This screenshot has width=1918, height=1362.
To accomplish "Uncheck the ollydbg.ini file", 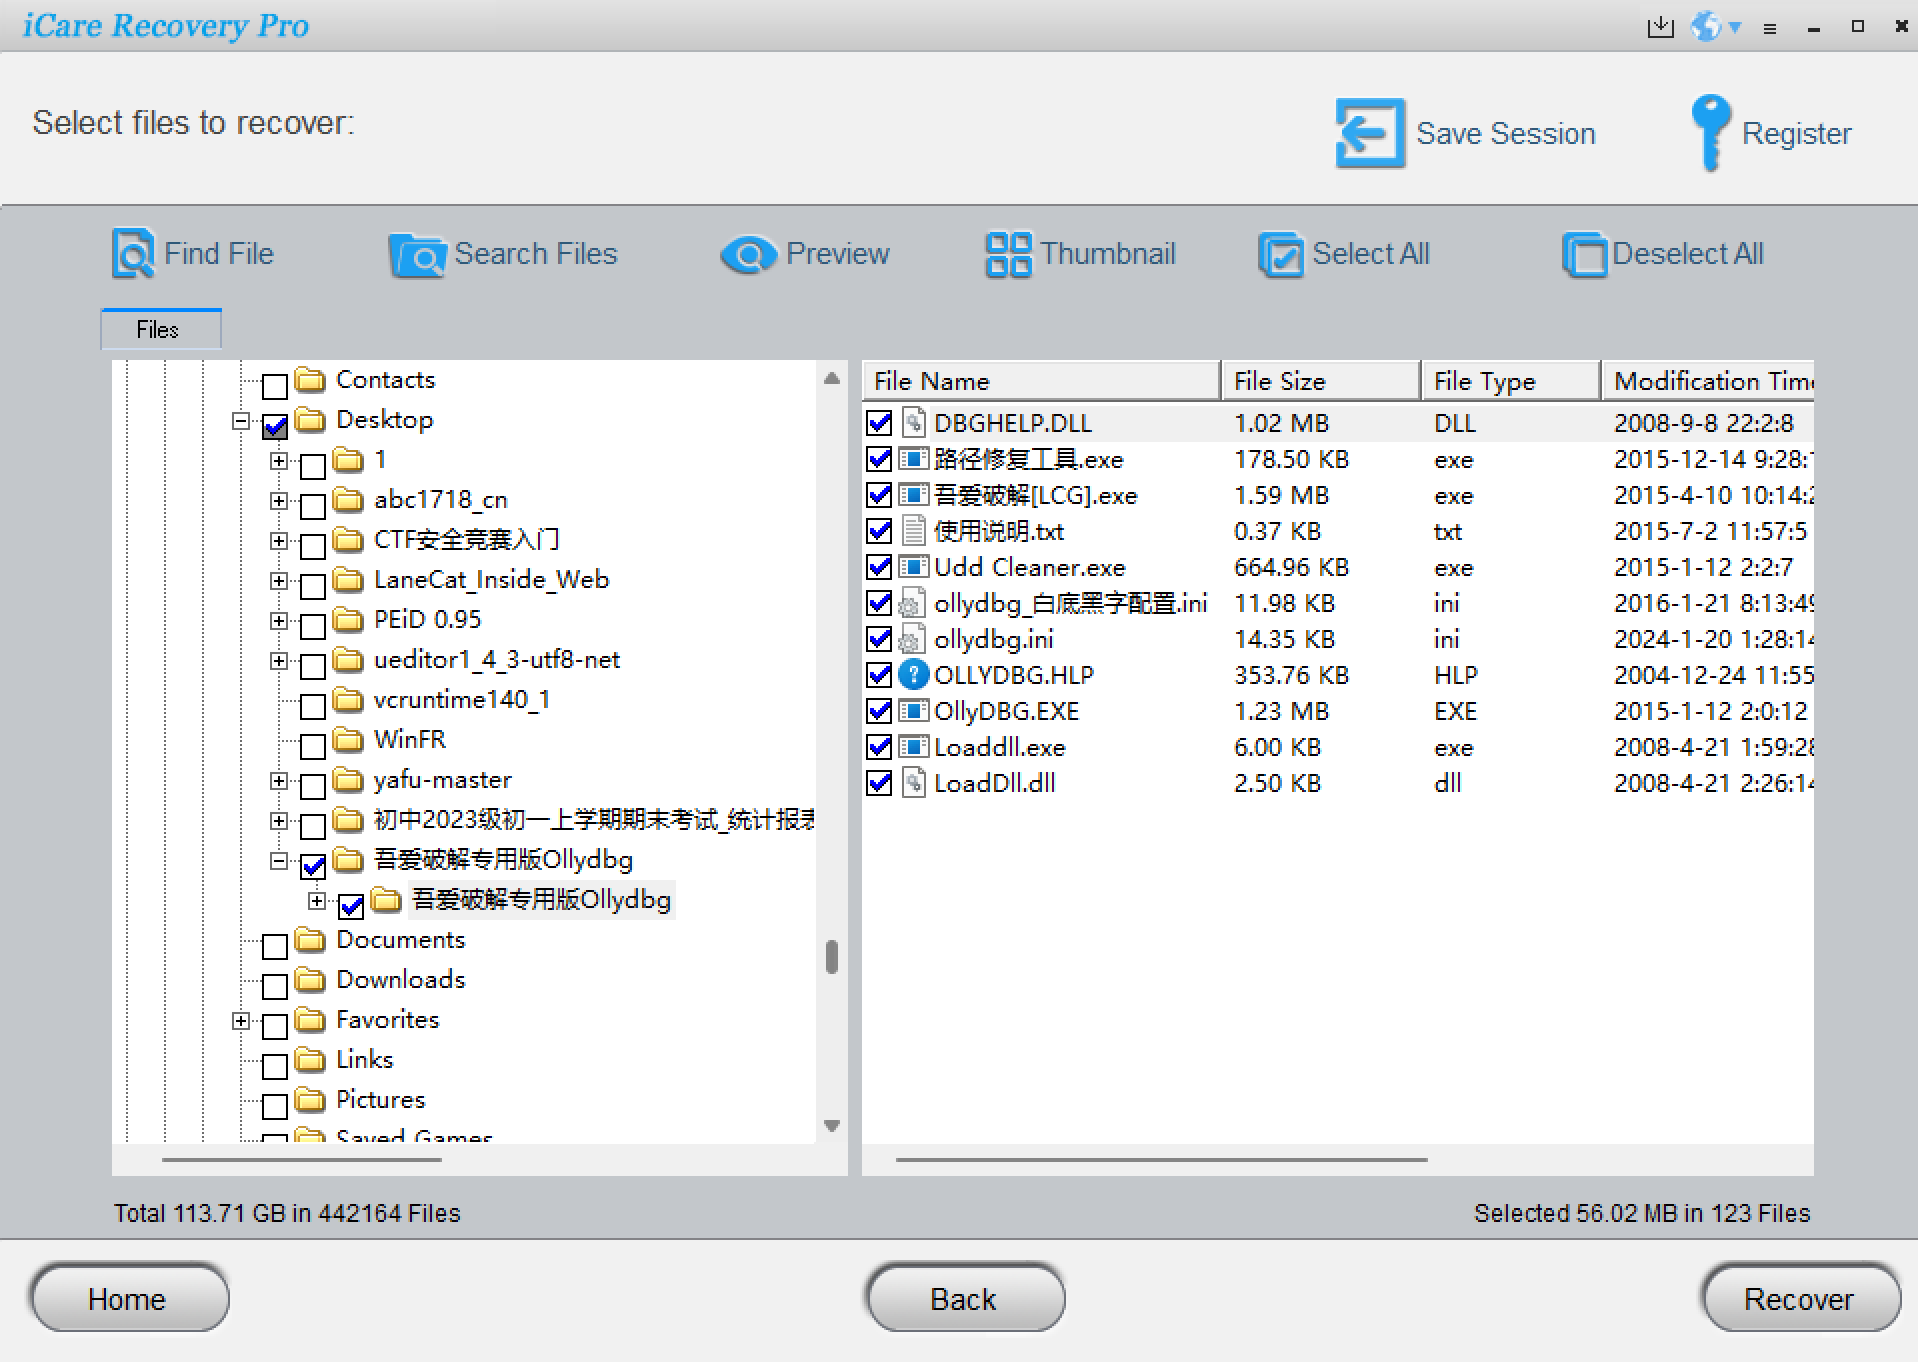I will [x=878, y=639].
